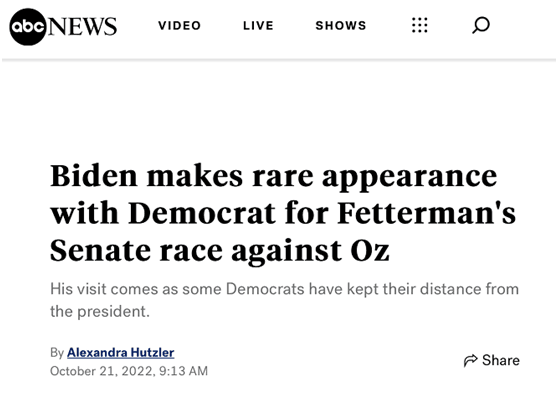
Task: Click the word Biden in the headline
Action: [x=94, y=176]
